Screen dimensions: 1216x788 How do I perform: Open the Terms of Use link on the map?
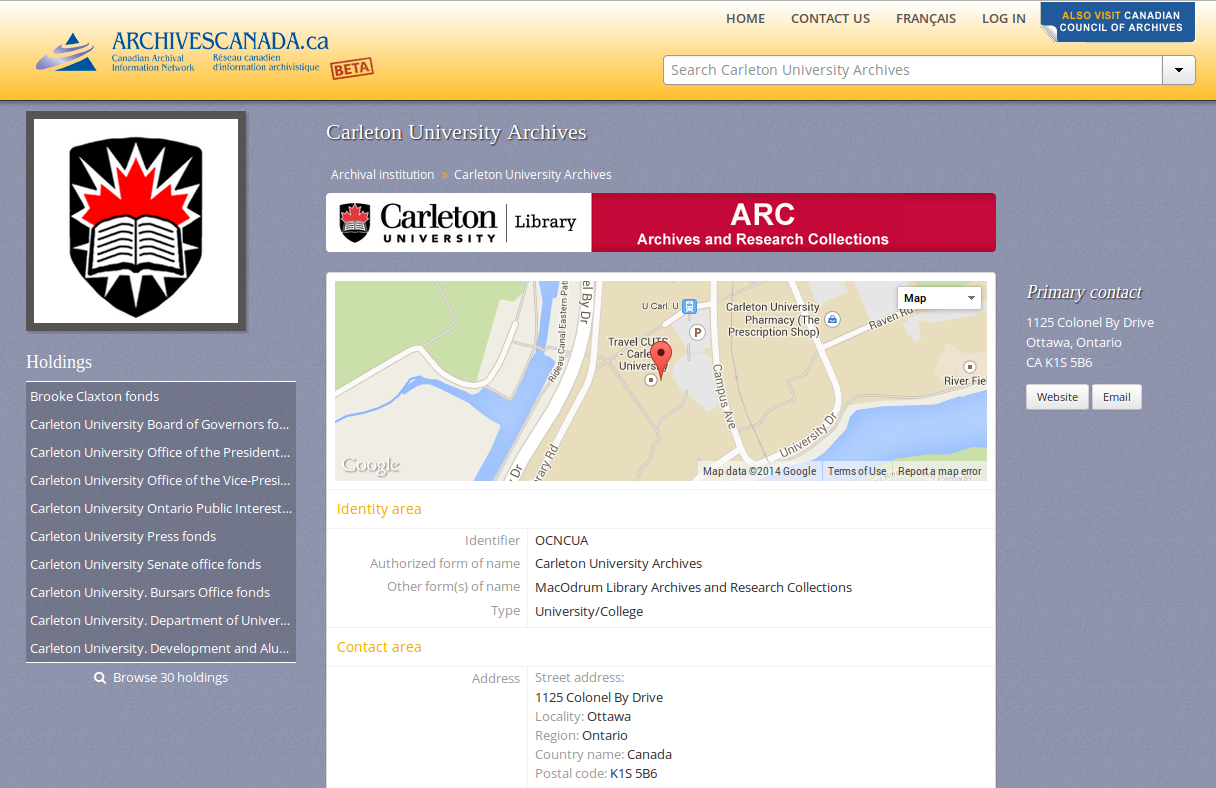coord(857,470)
